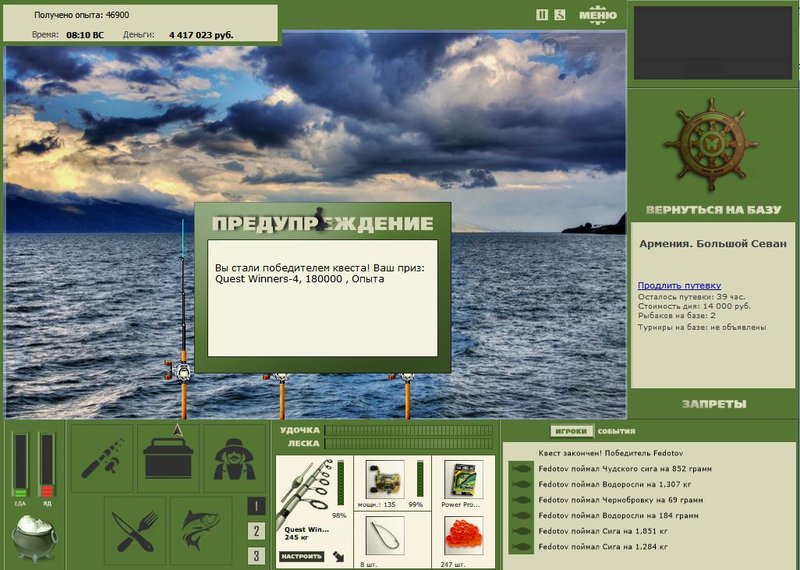Click ВЕРНУТЬСЯ НА БАЗУ button
800x570 pixels.
tap(713, 210)
